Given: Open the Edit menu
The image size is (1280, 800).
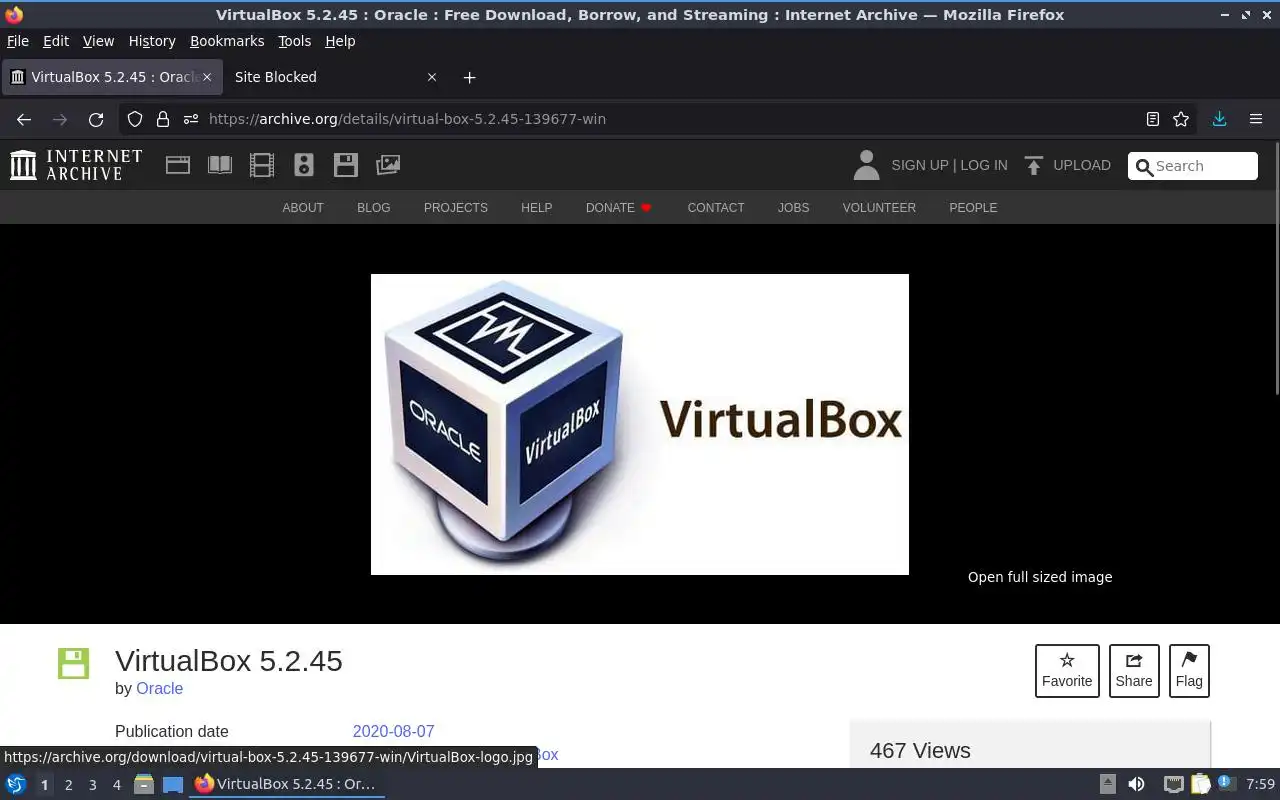Looking at the screenshot, I should (x=56, y=41).
